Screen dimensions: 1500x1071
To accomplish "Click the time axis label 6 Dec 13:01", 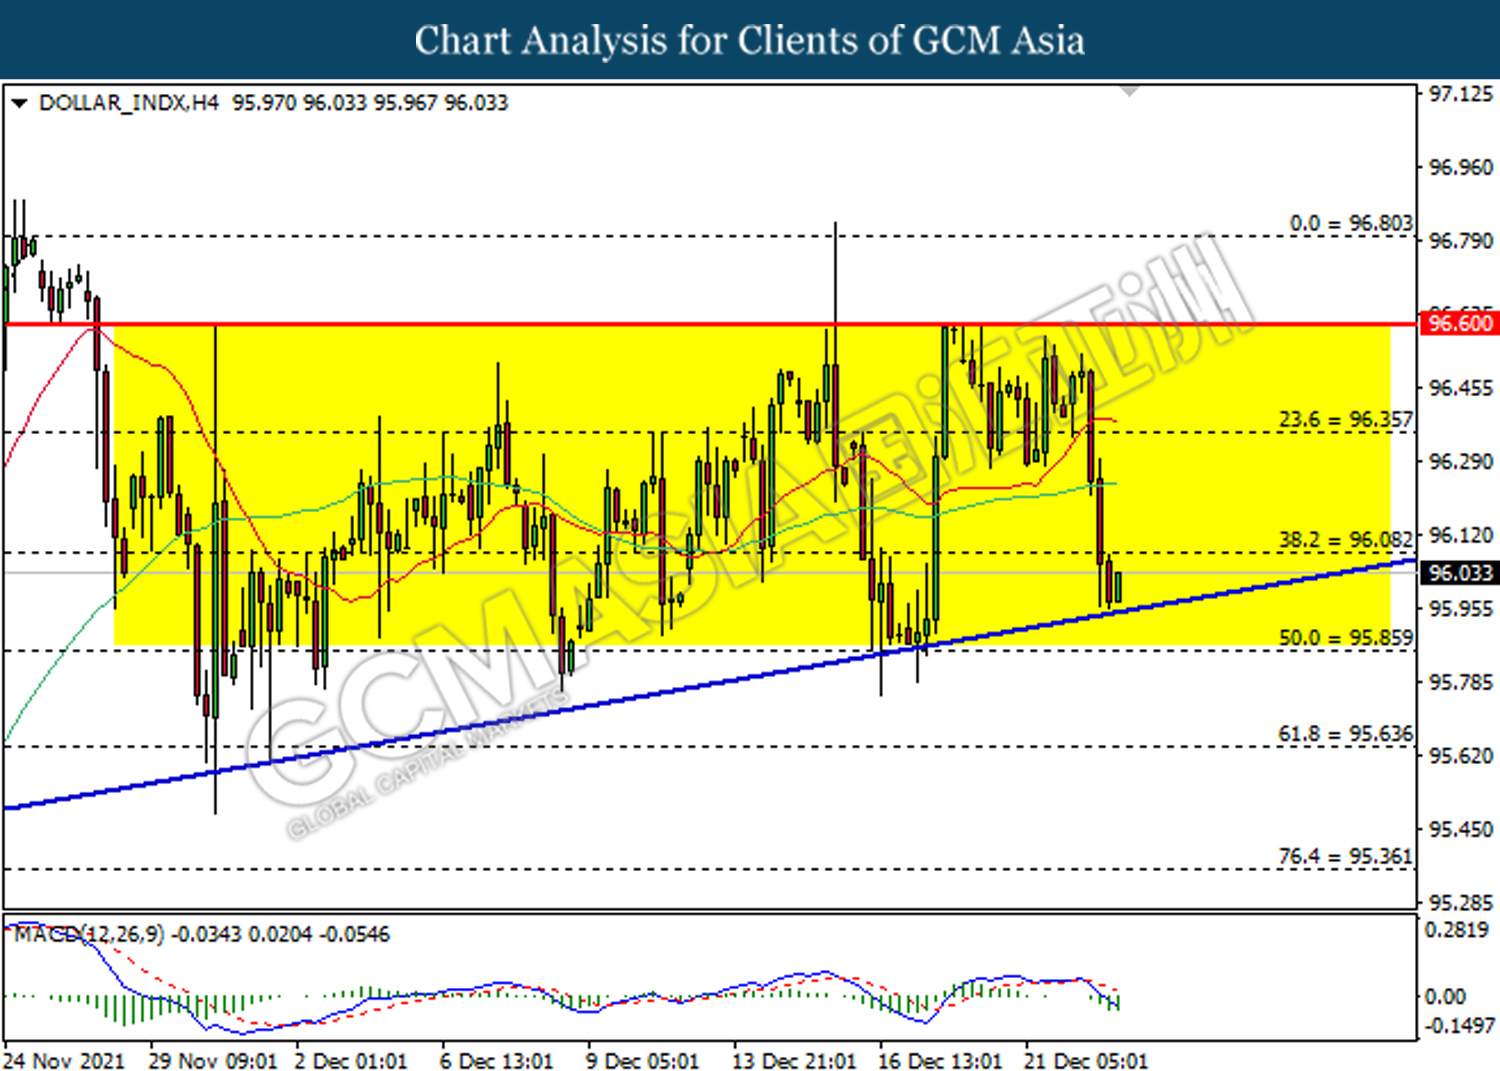I will (x=496, y=1061).
